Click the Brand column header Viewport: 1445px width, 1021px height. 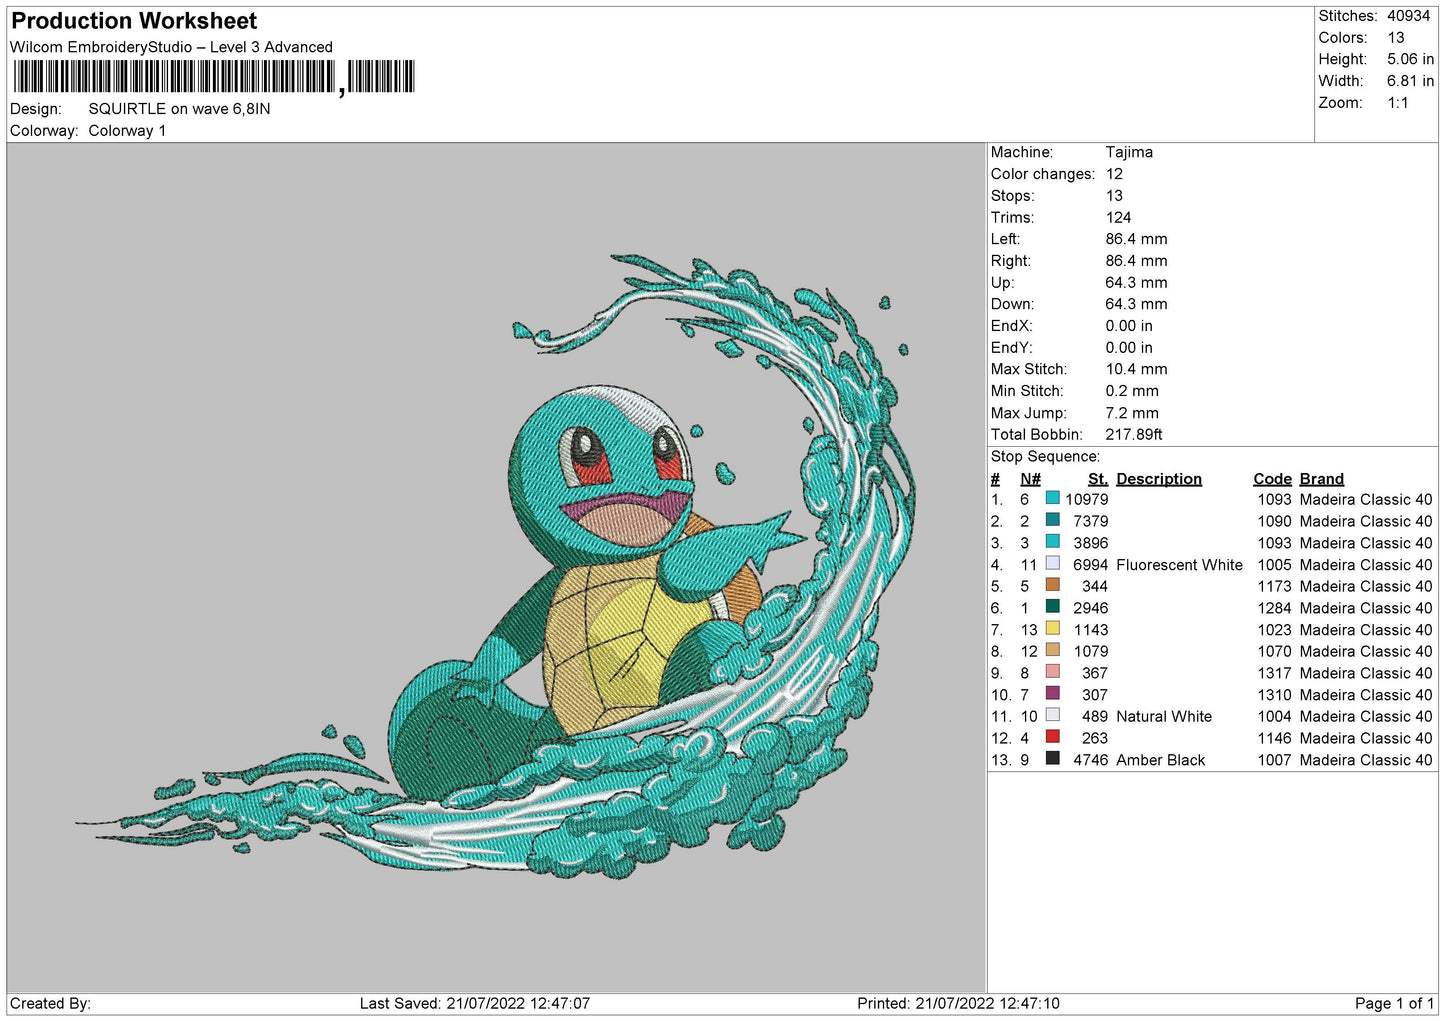pyautogui.click(x=1321, y=479)
